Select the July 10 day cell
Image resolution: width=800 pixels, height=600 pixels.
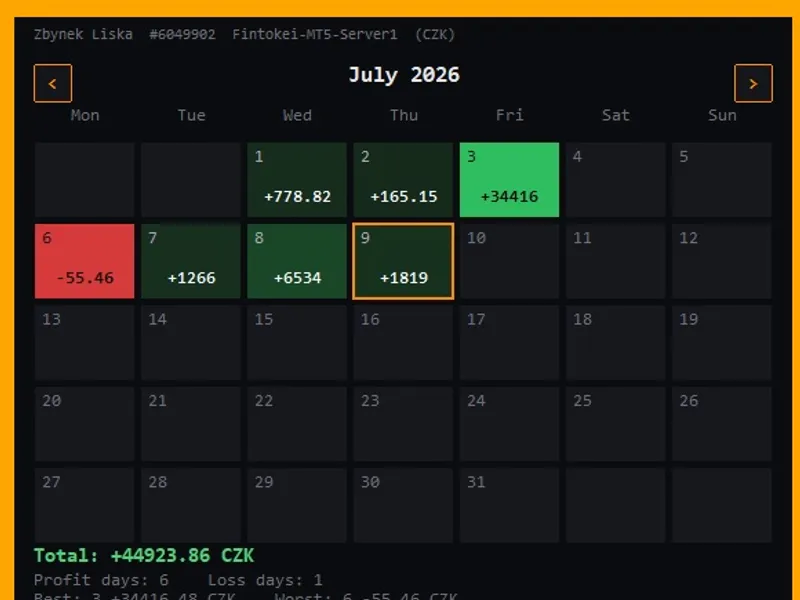tap(509, 261)
